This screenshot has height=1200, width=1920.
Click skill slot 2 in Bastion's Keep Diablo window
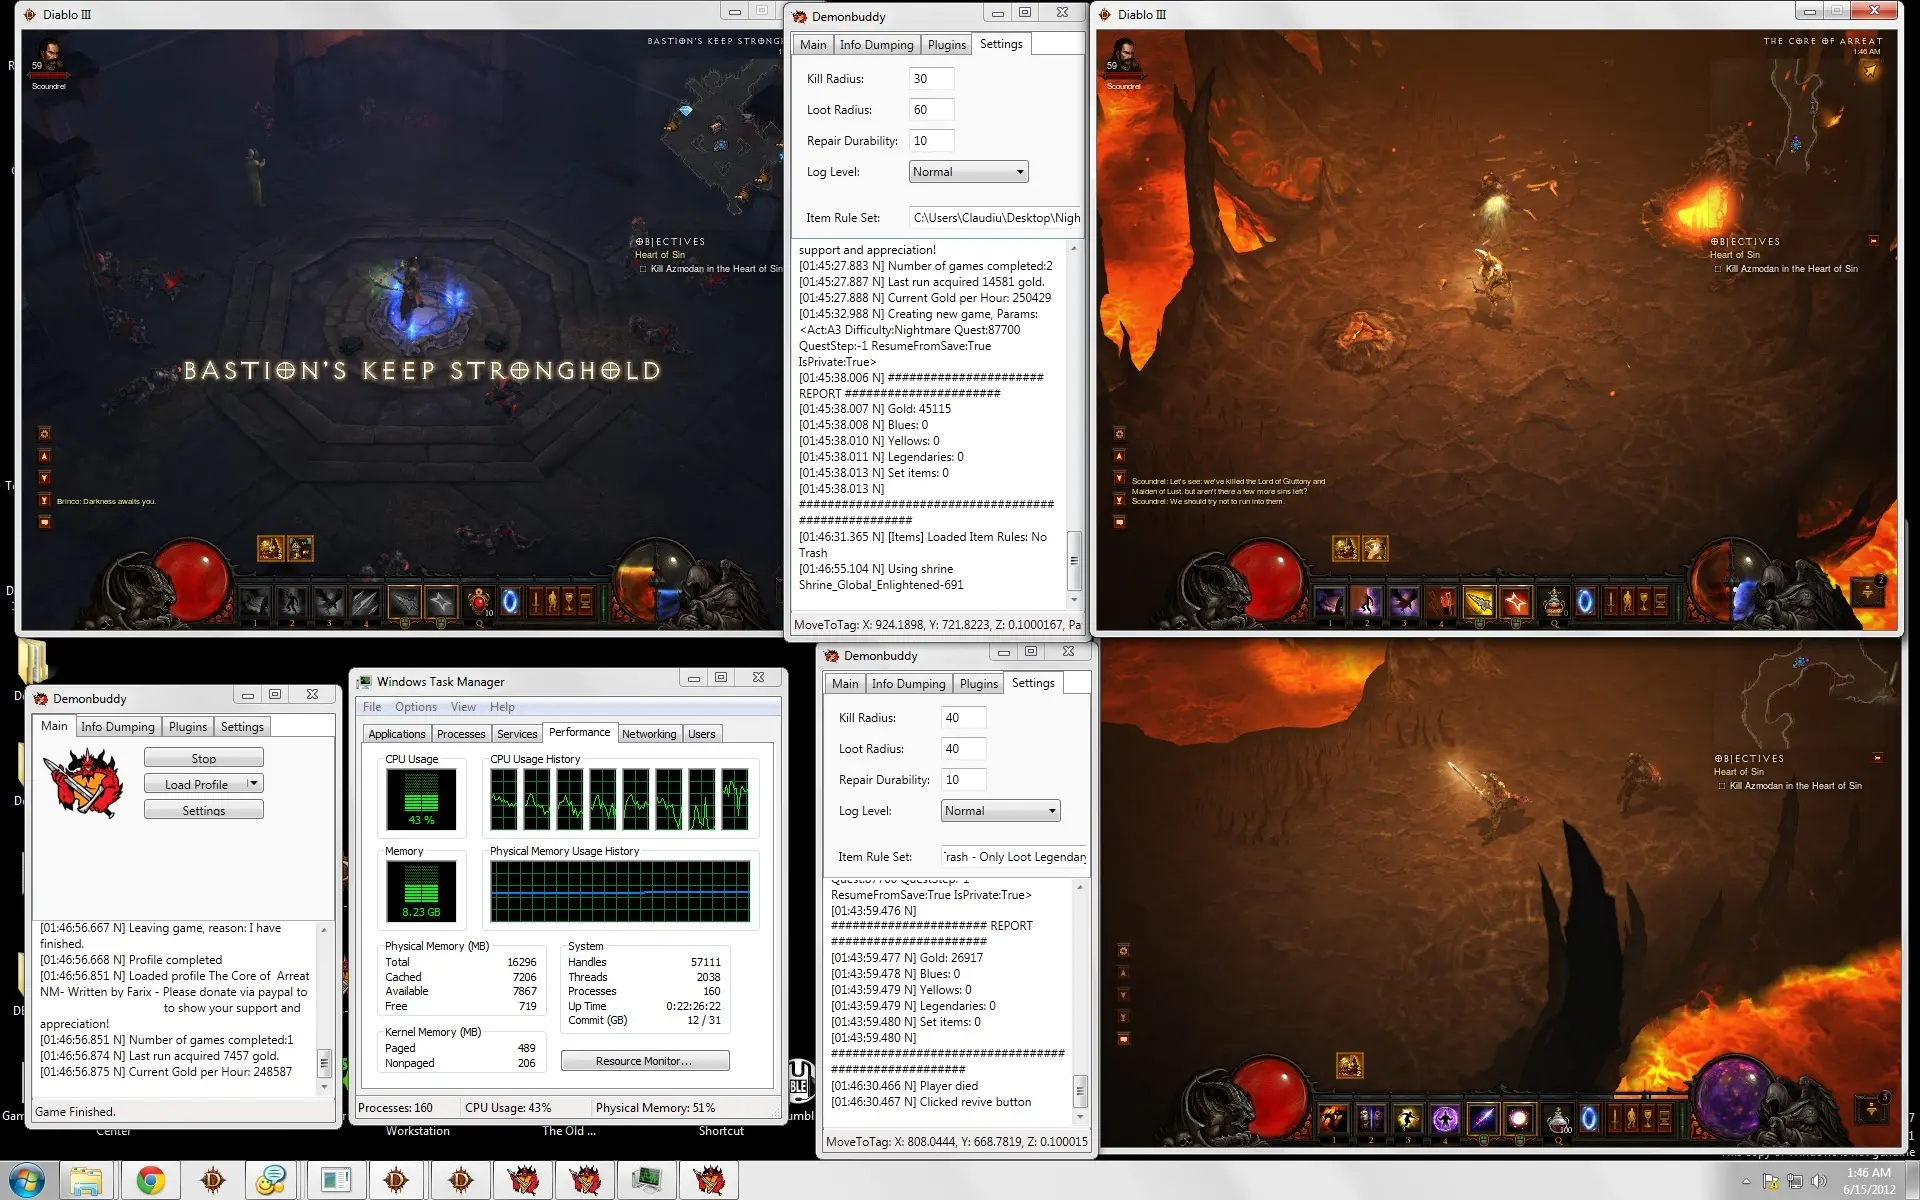tap(291, 601)
